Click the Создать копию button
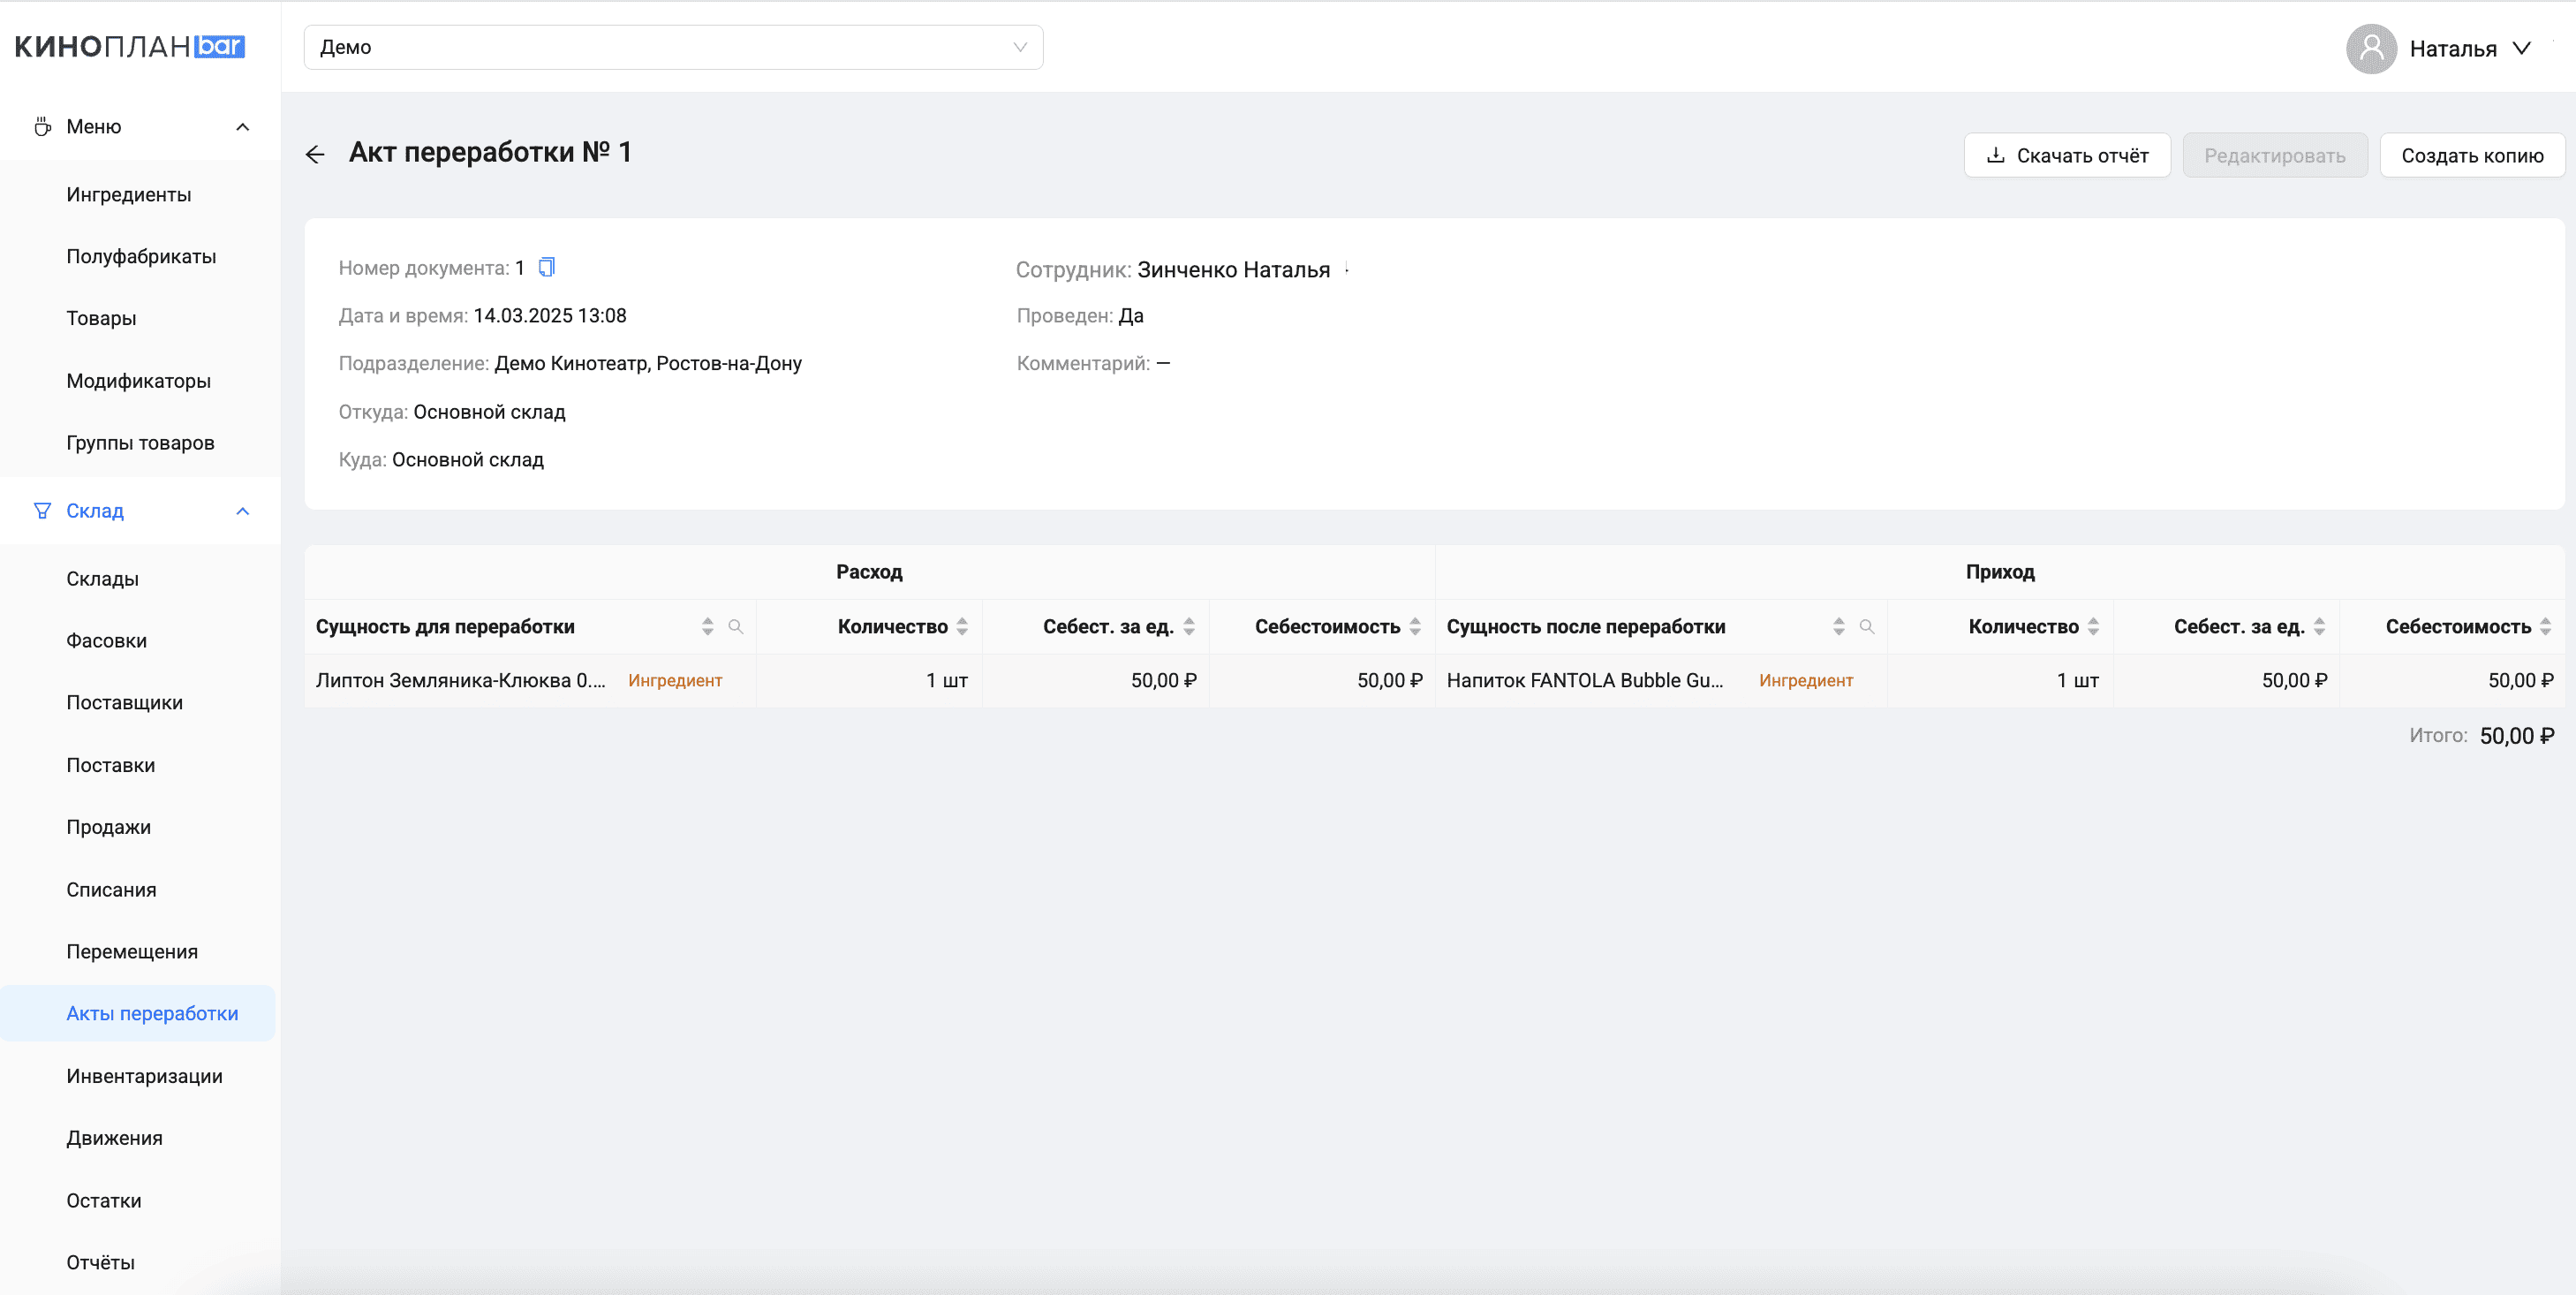The height and width of the screenshot is (1295, 2576). [x=2471, y=155]
